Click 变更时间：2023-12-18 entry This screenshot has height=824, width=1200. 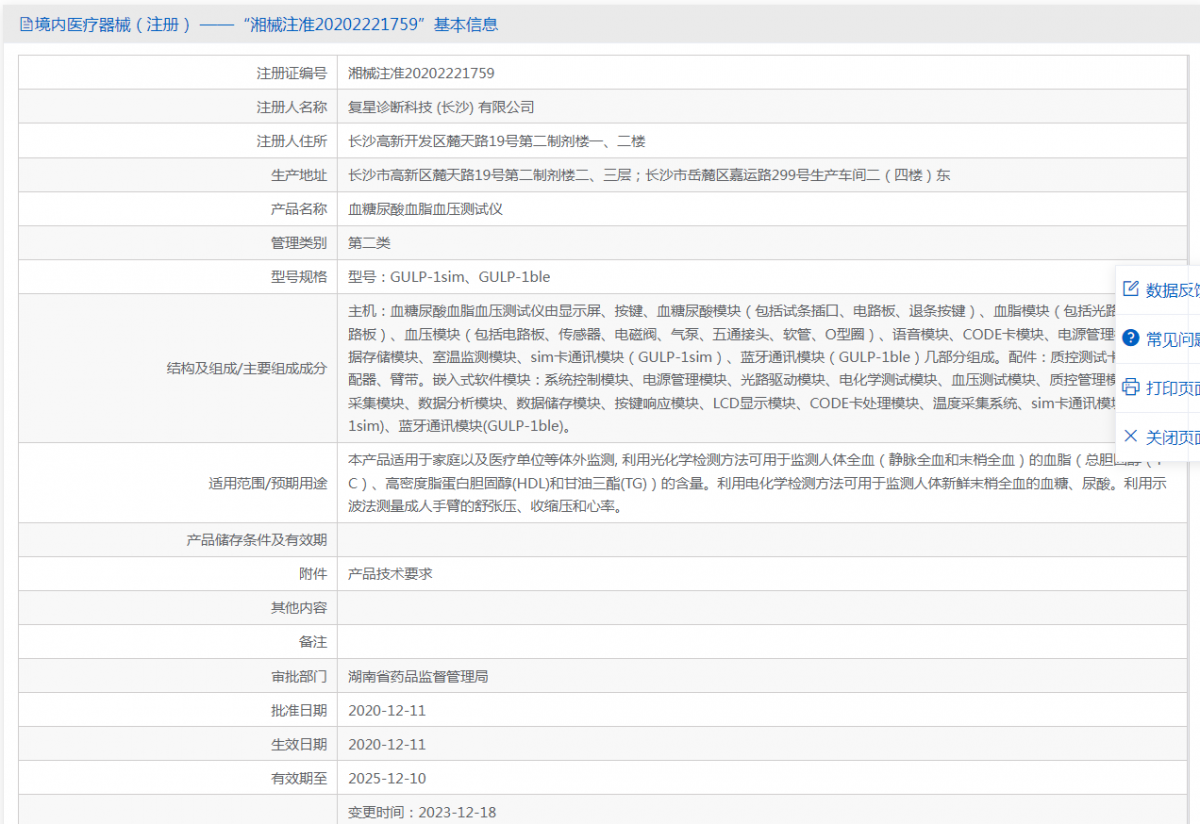click(x=422, y=813)
